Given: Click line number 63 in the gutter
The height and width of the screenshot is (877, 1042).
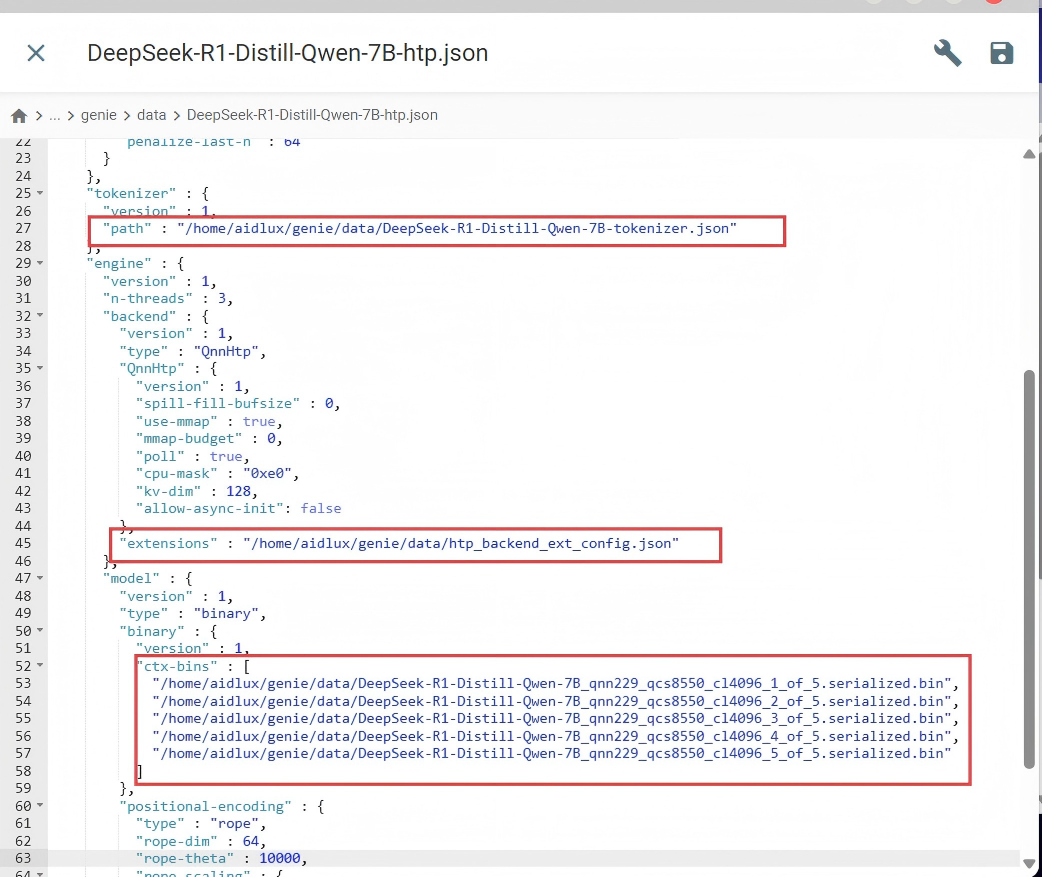Looking at the screenshot, I should click(x=23, y=858).
